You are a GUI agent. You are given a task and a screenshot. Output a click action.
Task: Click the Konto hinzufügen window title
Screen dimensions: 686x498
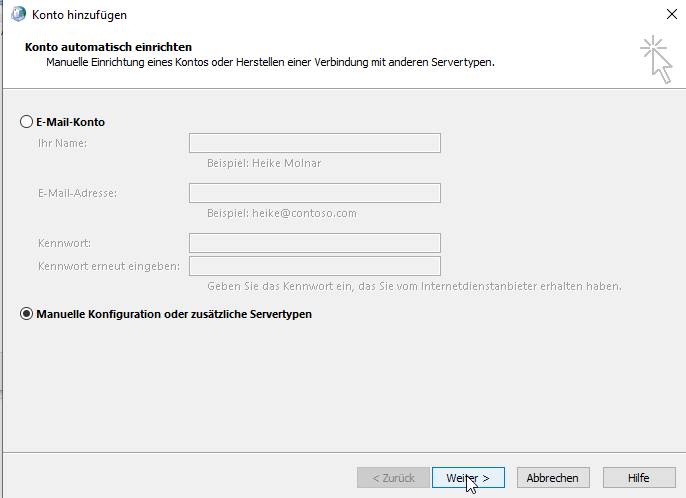click(80, 15)
